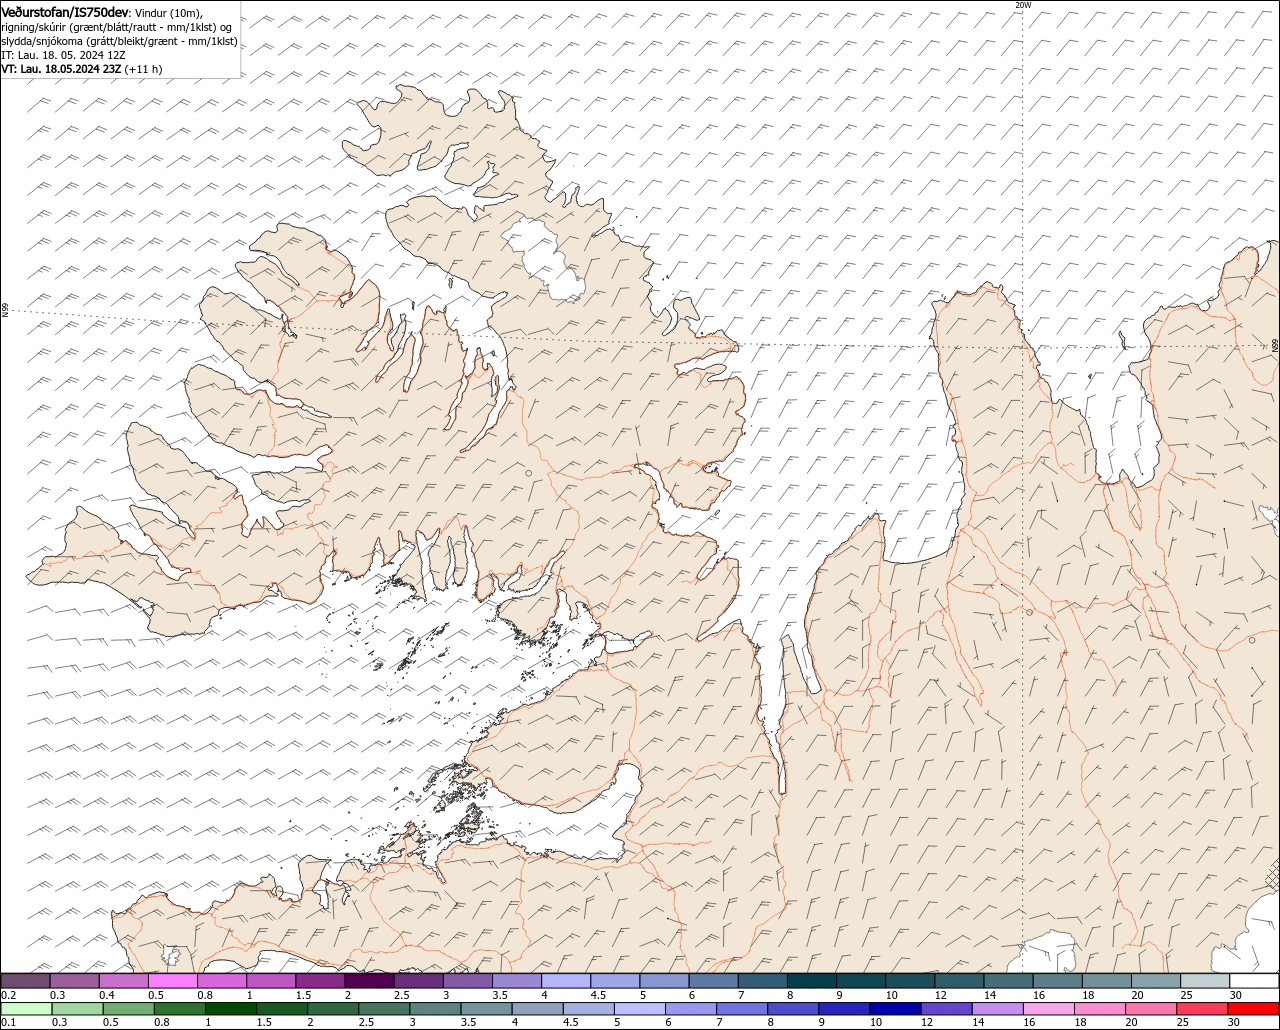Image resolution: width=1280 pixels, height=1030 pixels.
Task: Choose the 25 swatch in the lower legend row
Action: [1202, 1009]
